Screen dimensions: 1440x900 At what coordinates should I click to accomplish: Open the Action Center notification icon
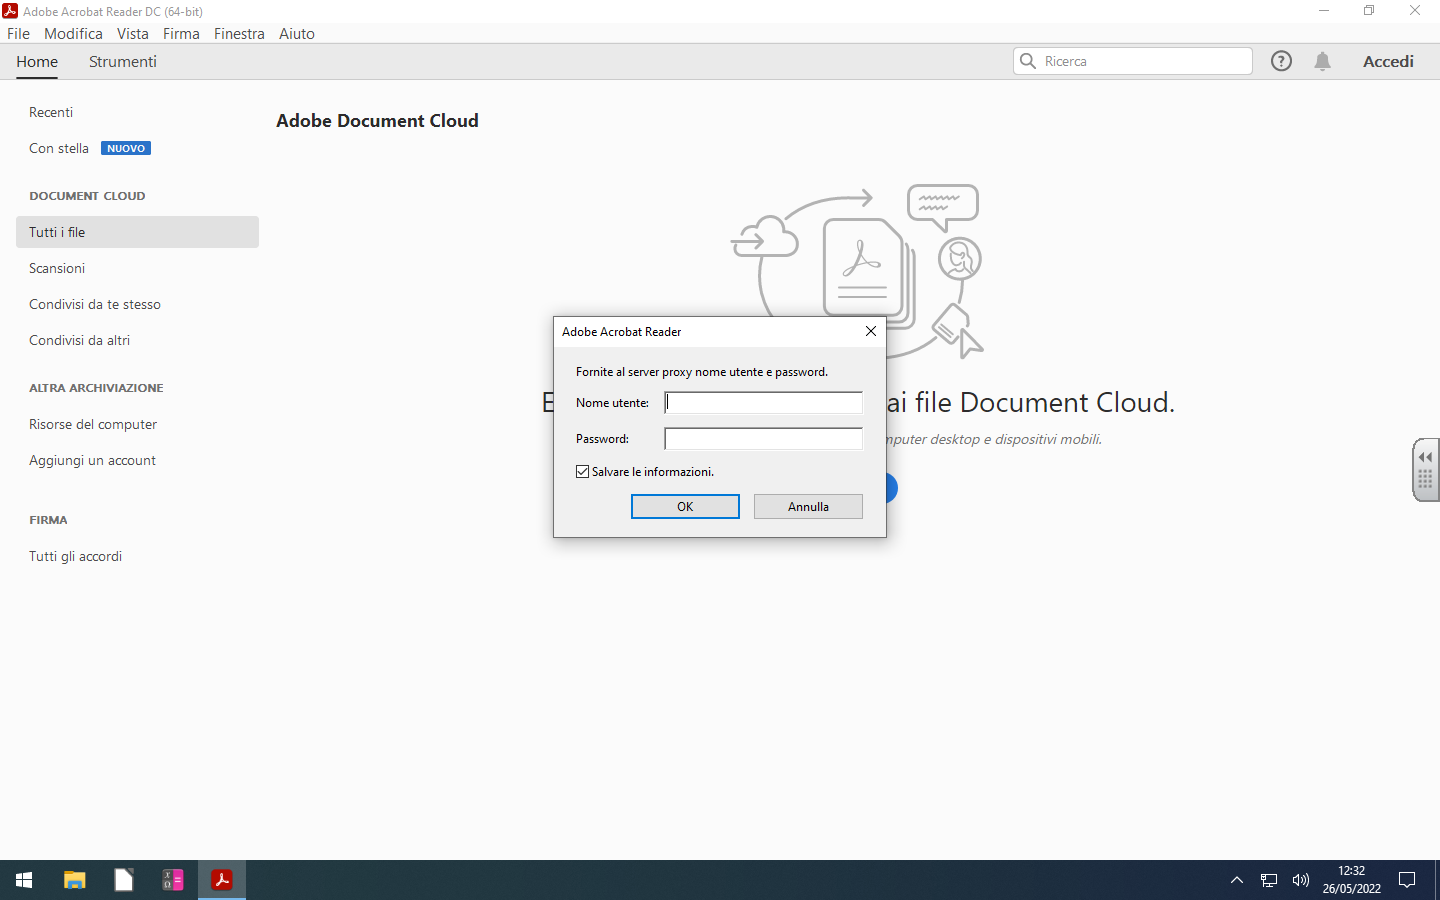click(x=1407, y=880)
